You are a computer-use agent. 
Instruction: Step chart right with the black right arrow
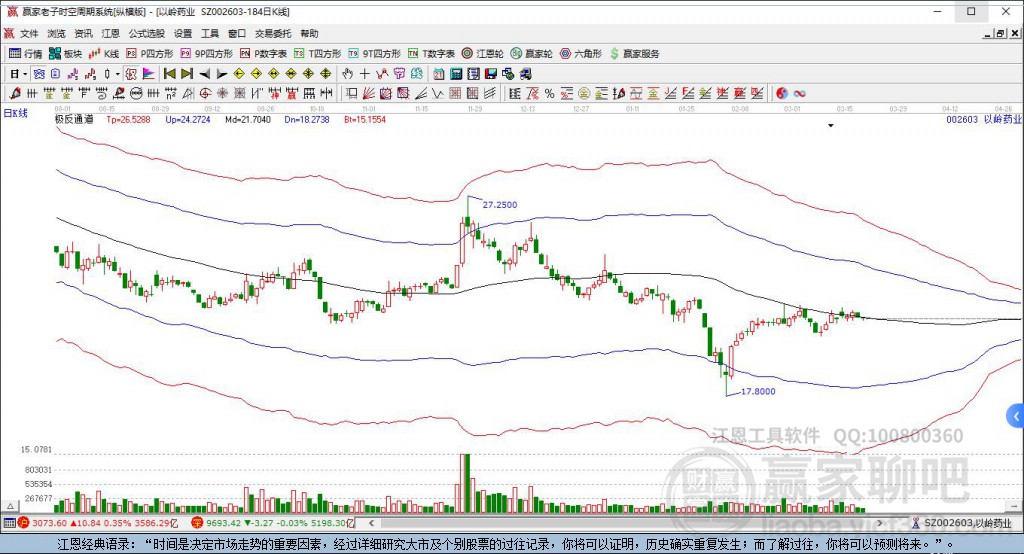(x=222, y=74)
